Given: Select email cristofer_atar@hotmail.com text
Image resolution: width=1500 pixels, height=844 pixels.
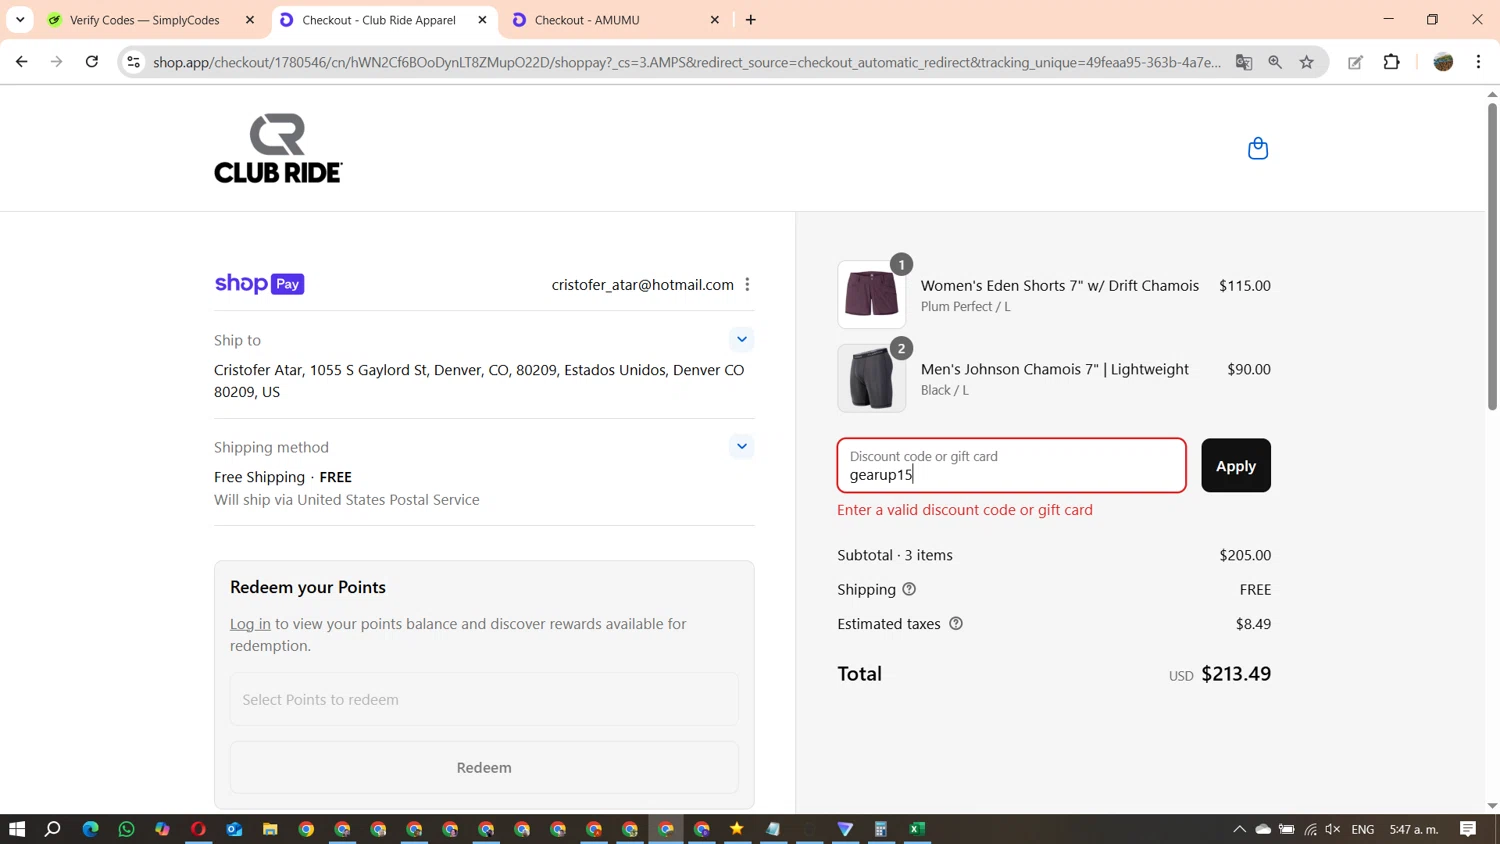Looking at the screenshot, I should [643, 285].
